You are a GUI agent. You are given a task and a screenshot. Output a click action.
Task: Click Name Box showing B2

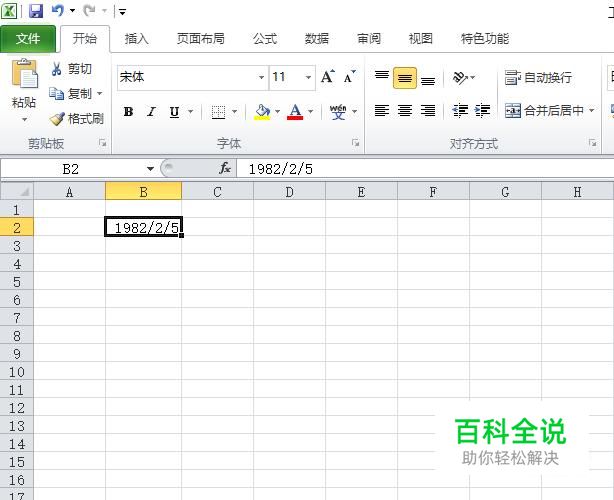pyautogui.click(x=71, y=169)
